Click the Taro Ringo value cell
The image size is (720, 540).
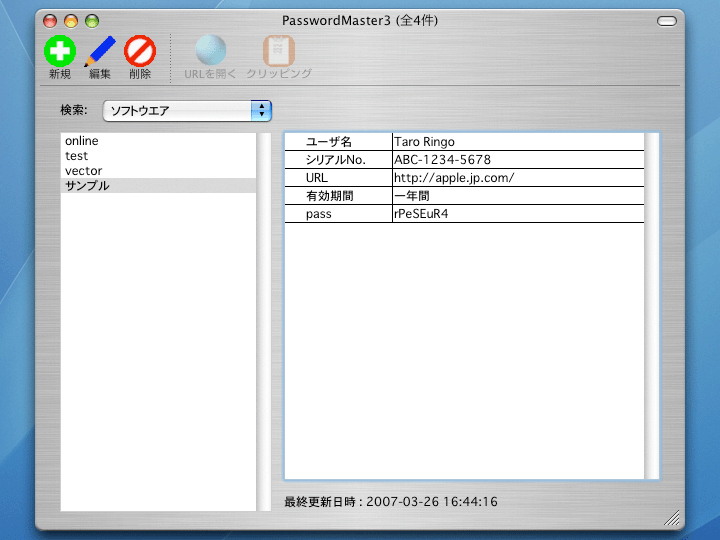pyautogui.click(x=518, y=141)
